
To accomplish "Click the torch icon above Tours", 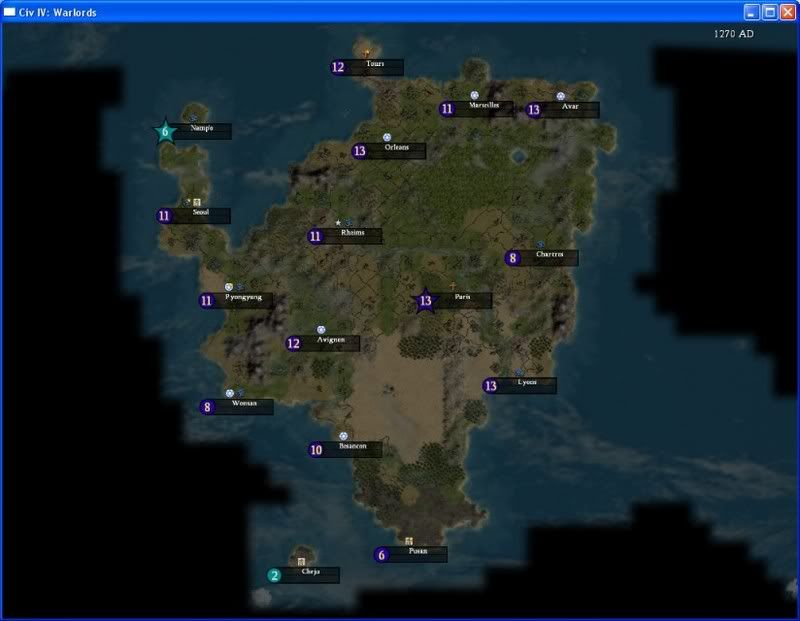I will click(366, 53).
